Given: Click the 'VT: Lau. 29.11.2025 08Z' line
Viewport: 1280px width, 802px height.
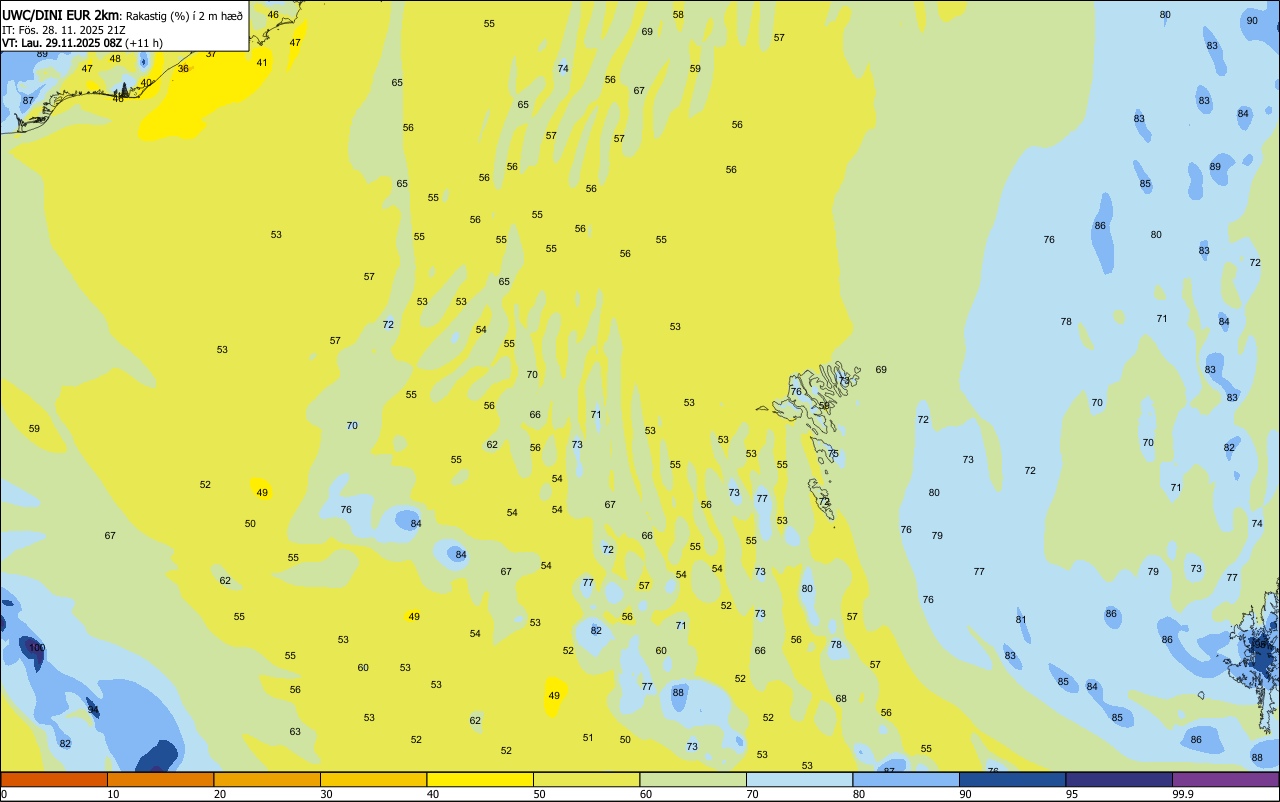Looking at the screenshot, I should coord(61,43).
